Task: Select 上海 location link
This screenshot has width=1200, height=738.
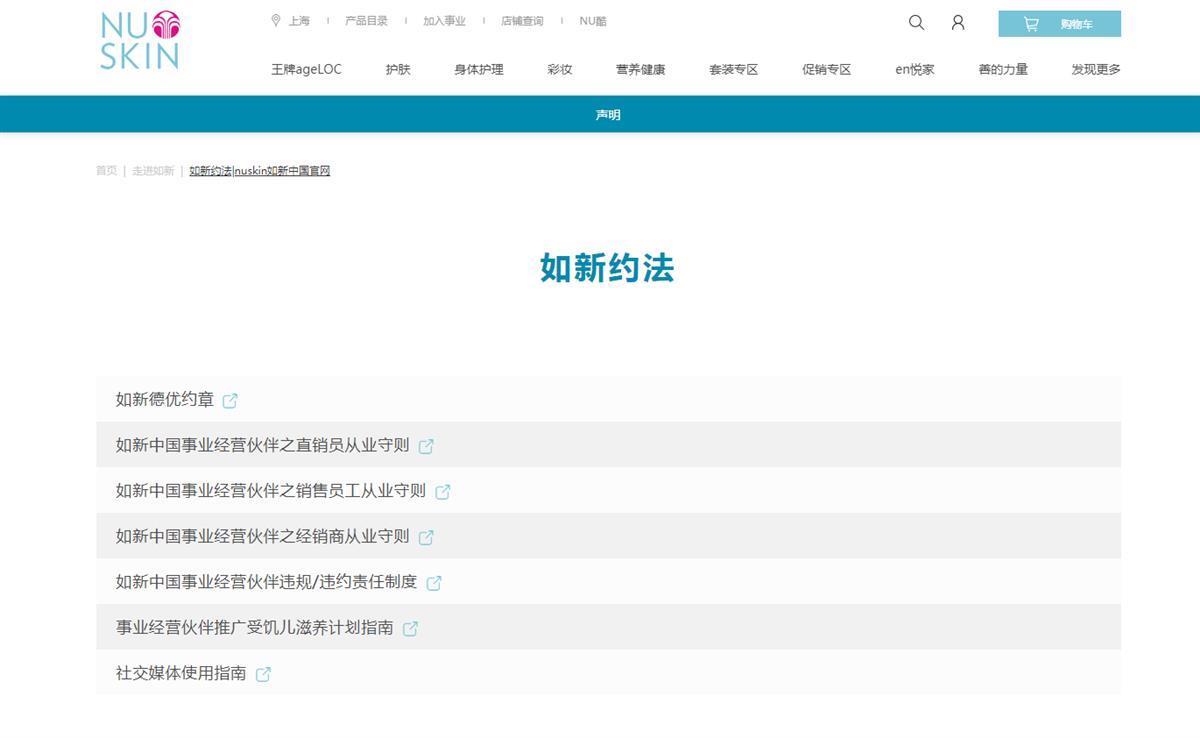Action: coord(299,21)
